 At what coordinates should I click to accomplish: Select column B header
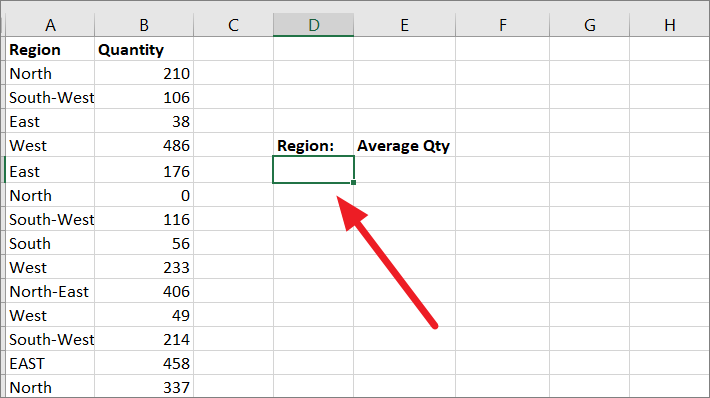144,25
